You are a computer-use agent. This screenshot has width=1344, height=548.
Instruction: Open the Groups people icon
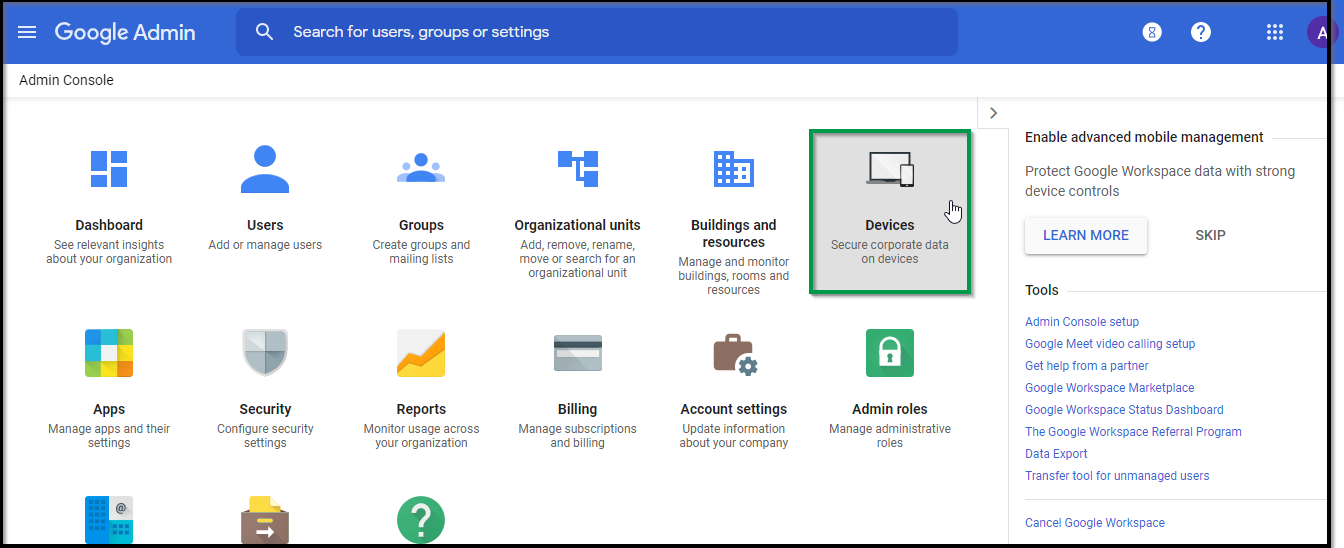click(421, 168)
